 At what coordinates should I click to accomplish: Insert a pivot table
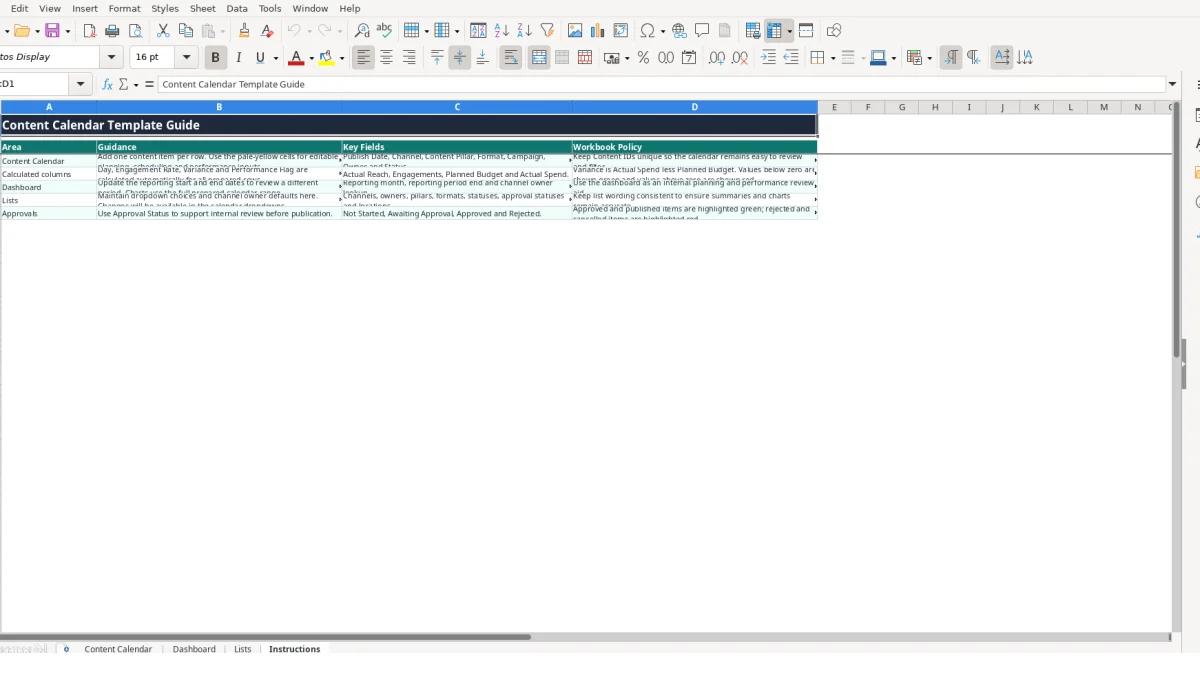point(621,31)
